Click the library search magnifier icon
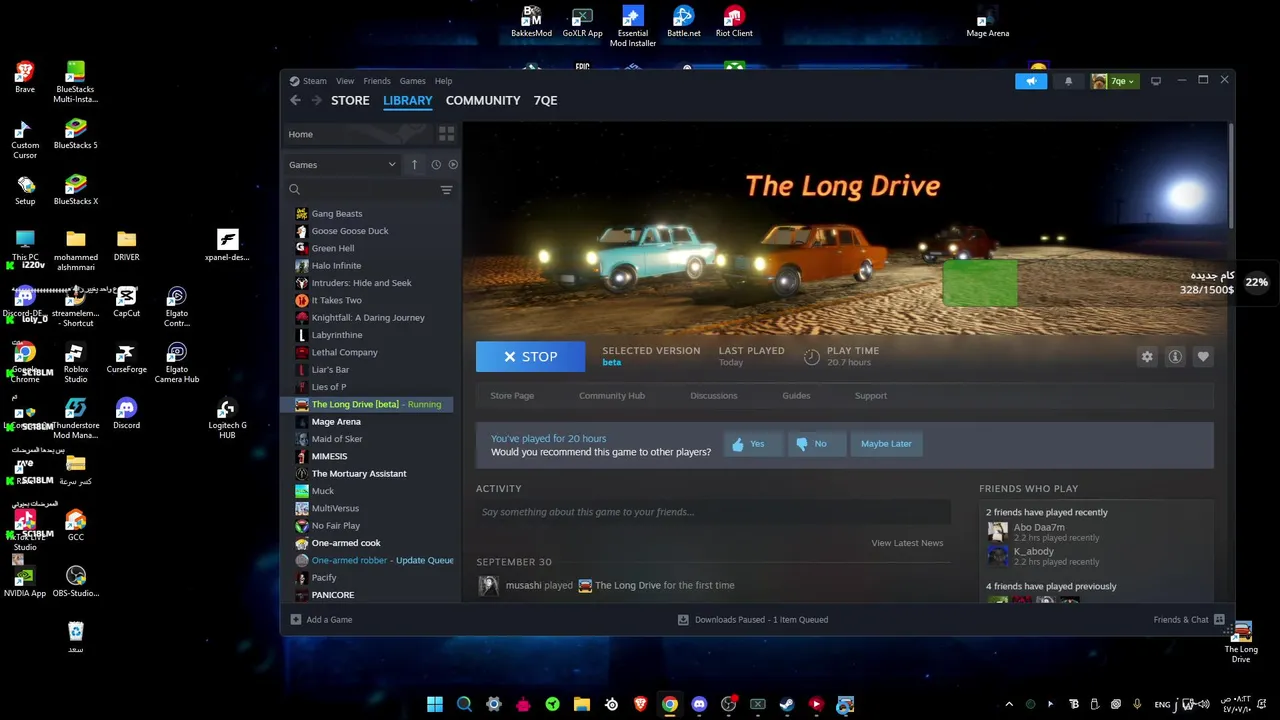 click(x=294, y=189)
